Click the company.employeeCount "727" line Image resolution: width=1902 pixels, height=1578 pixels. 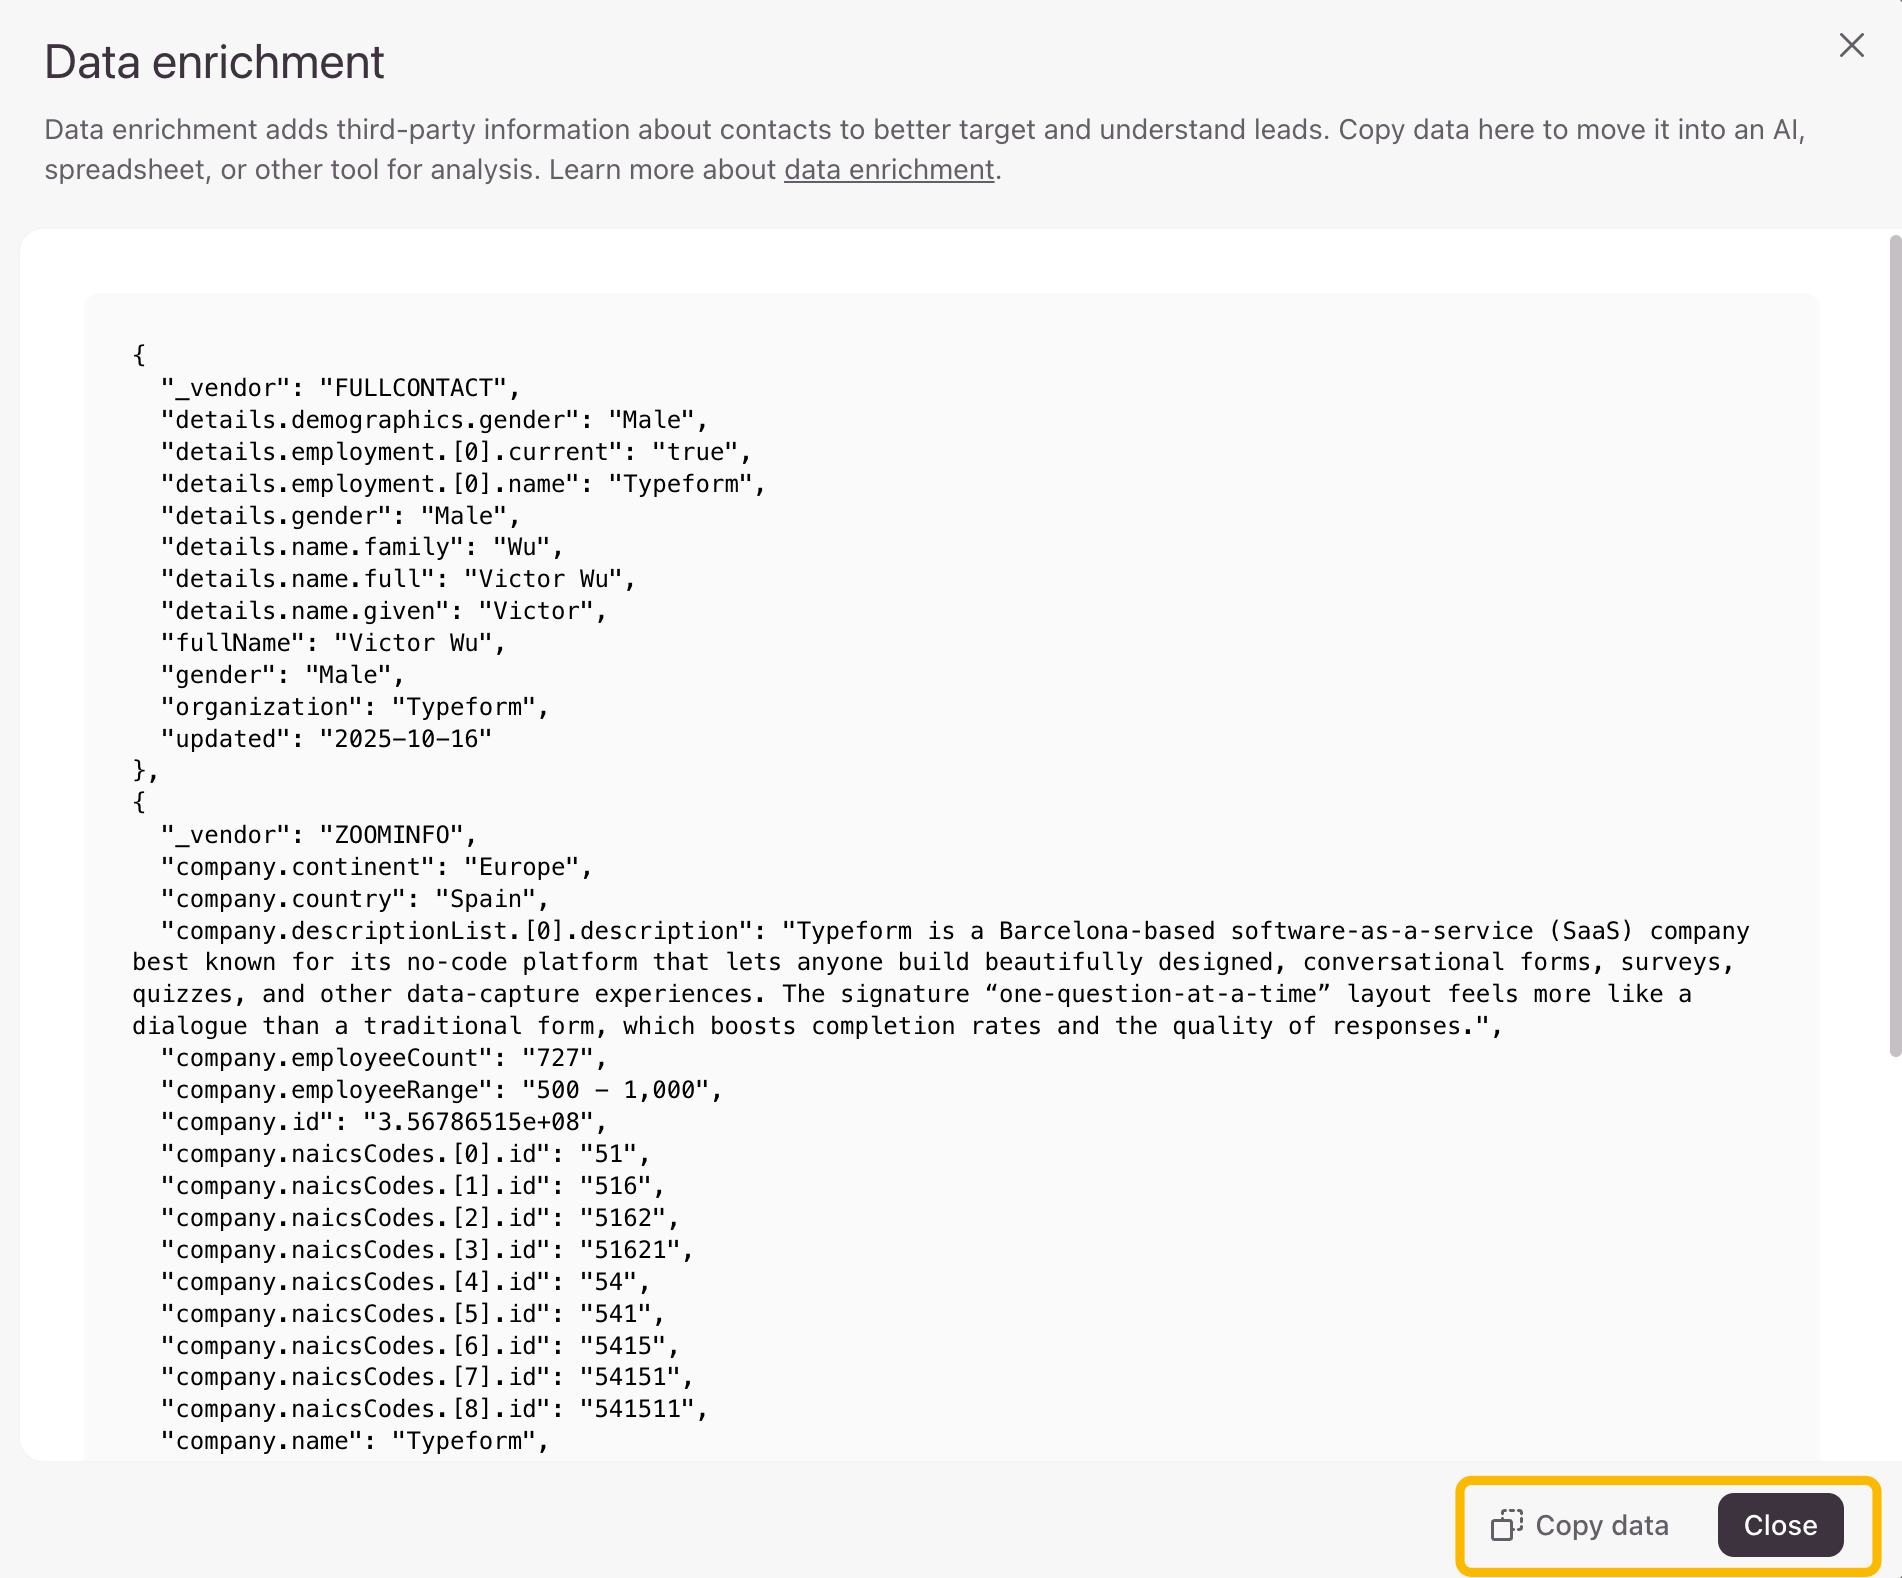(383, 1058)
